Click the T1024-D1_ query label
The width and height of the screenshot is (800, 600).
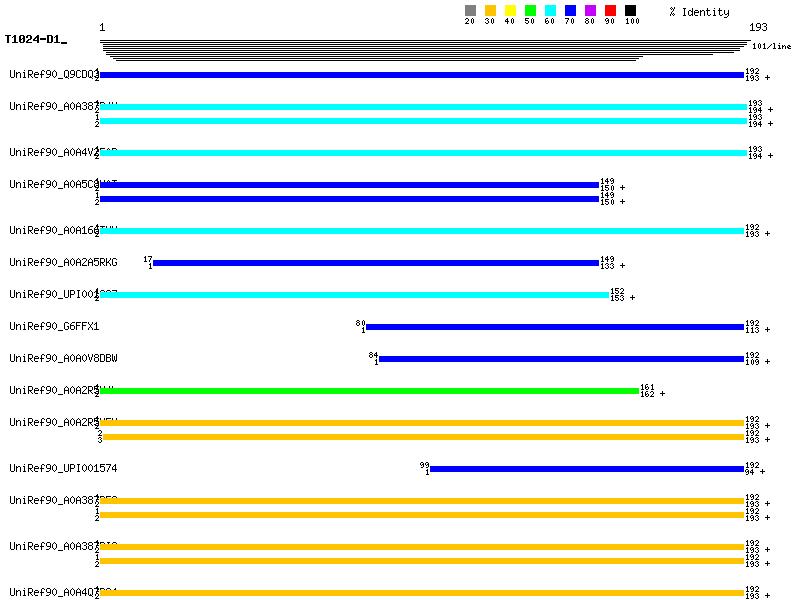35,40
